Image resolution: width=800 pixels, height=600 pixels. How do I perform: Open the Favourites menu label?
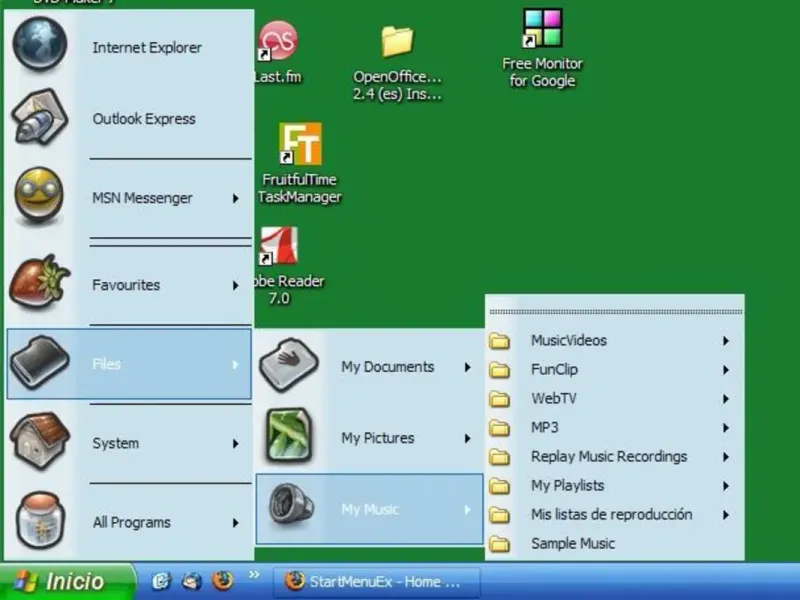coord(126,285)
